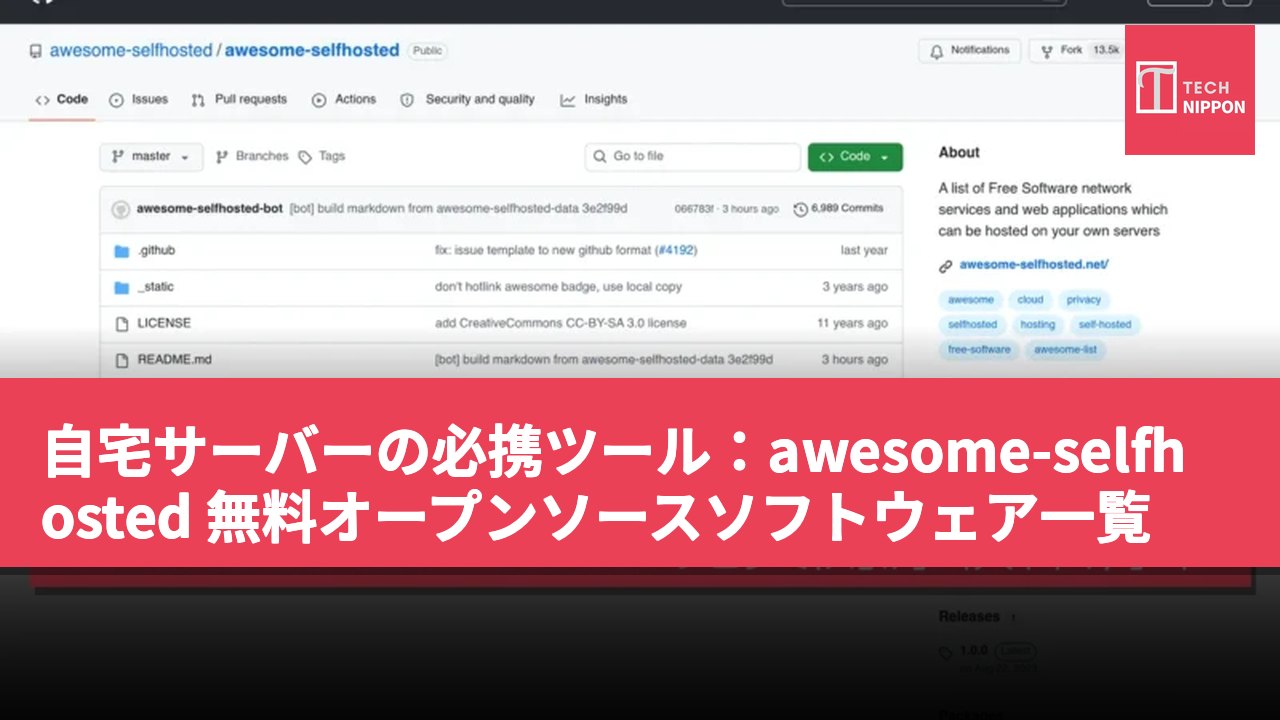
Task: Open the 6,989 Commits history
Action: (839, 209)
